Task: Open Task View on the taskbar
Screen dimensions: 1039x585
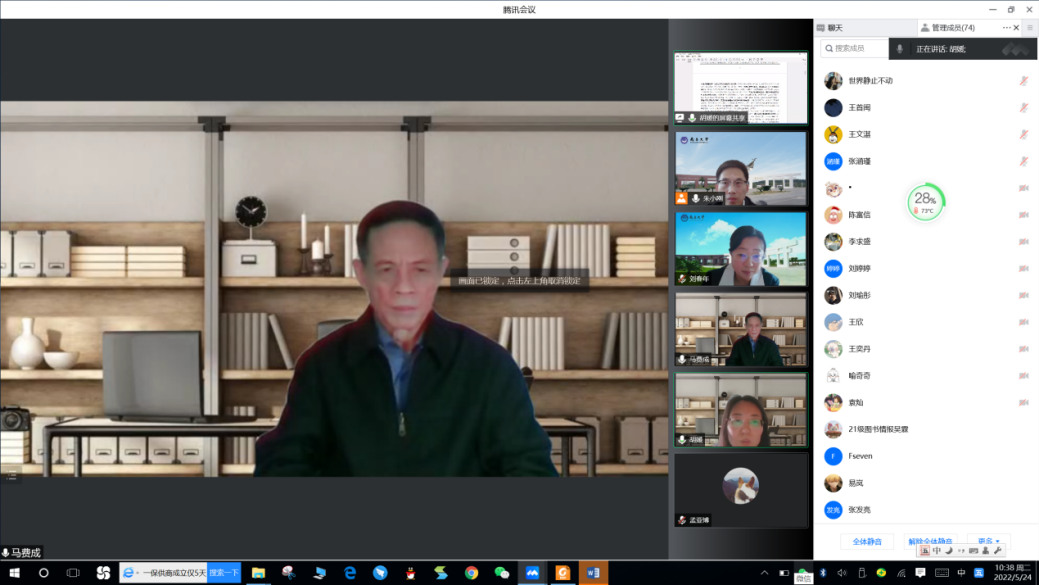Action: tap(73, 573)
